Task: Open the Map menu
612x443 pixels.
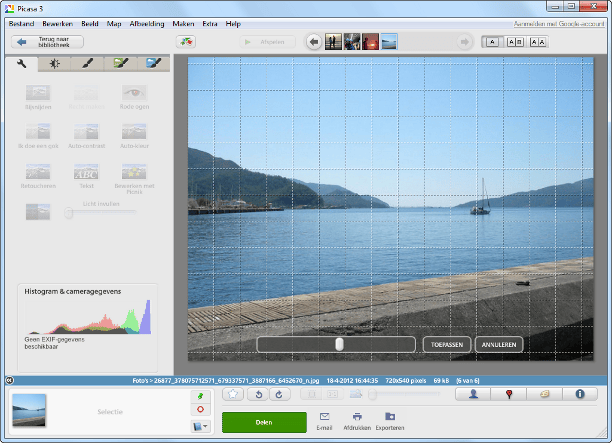Action: [114, 24]
